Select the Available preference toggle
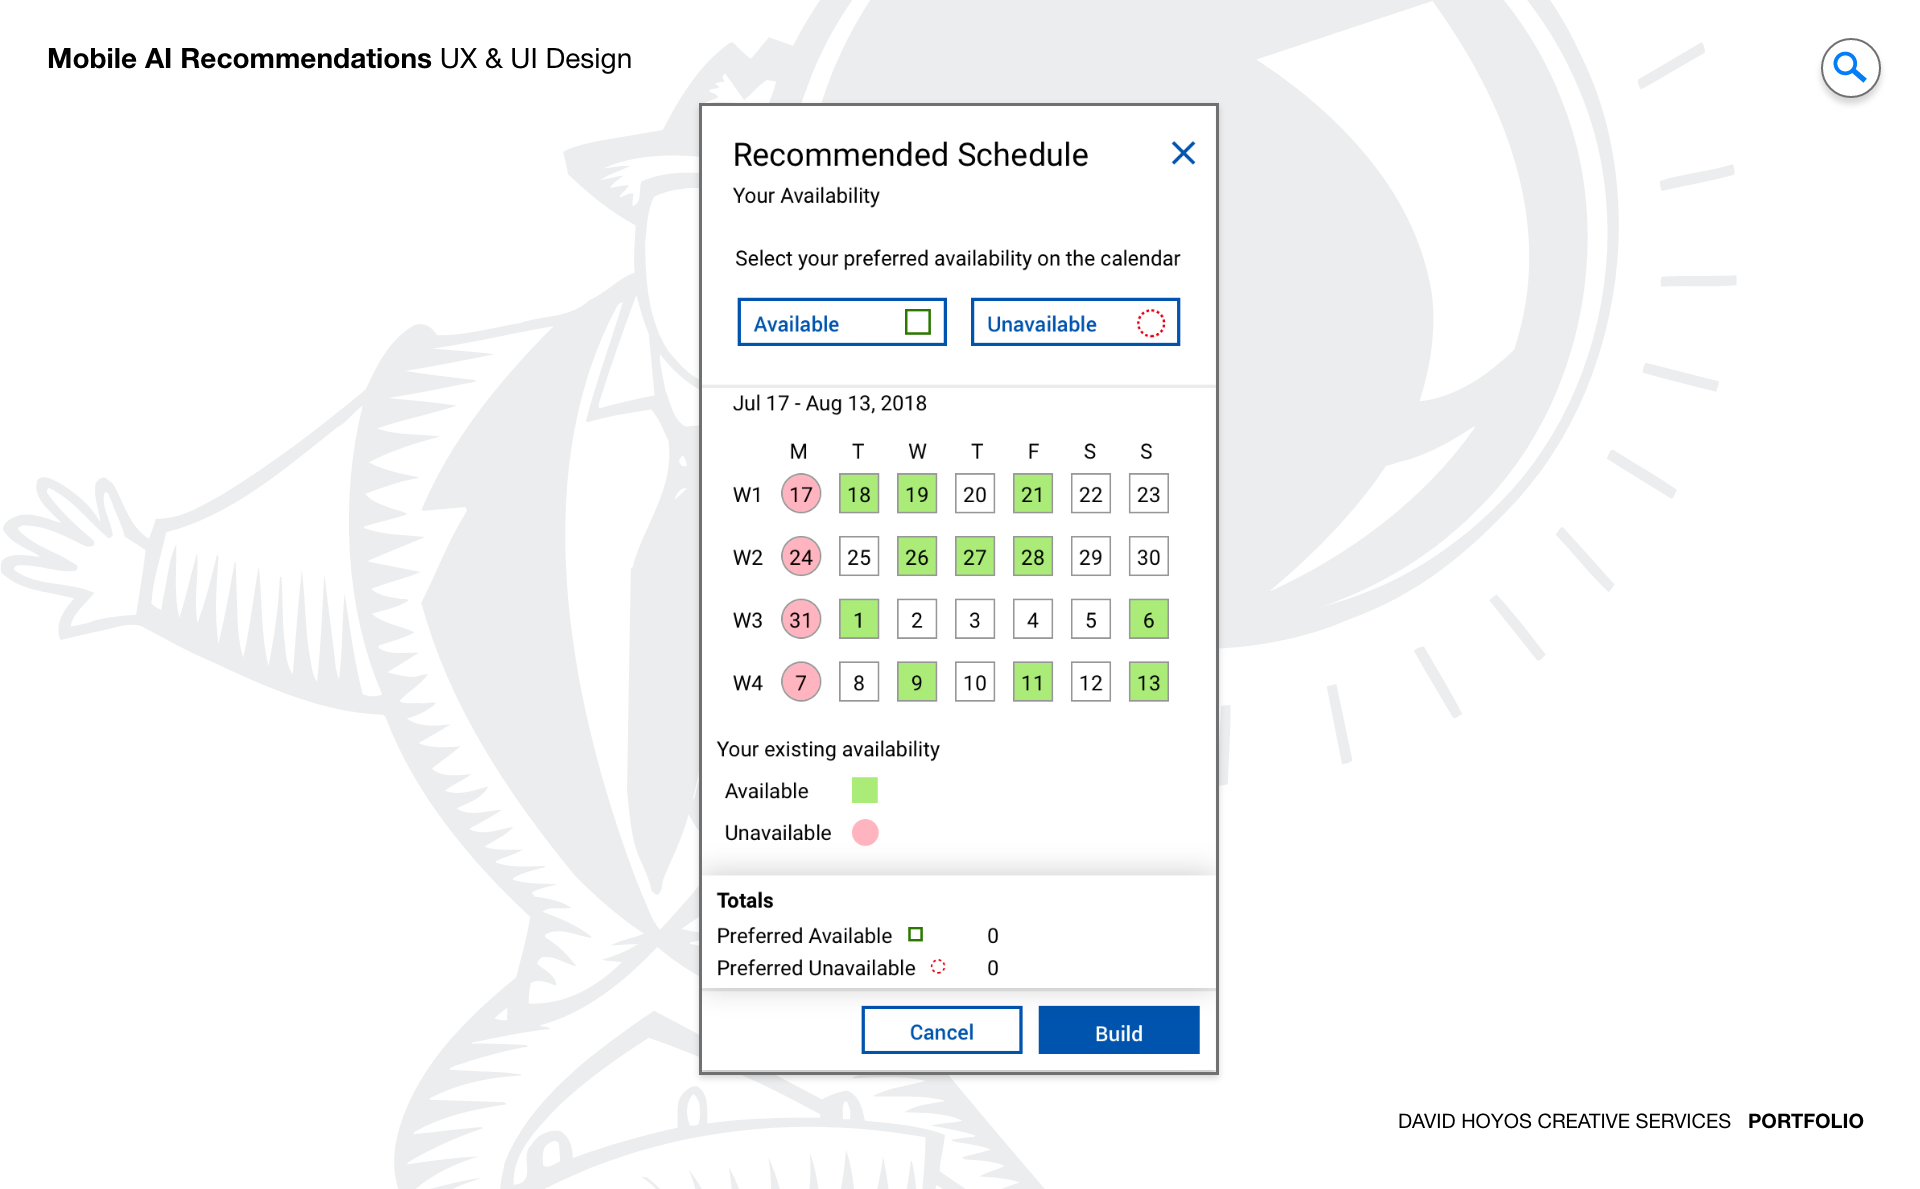1920x1189 pixels. click(x=842, y=322)
